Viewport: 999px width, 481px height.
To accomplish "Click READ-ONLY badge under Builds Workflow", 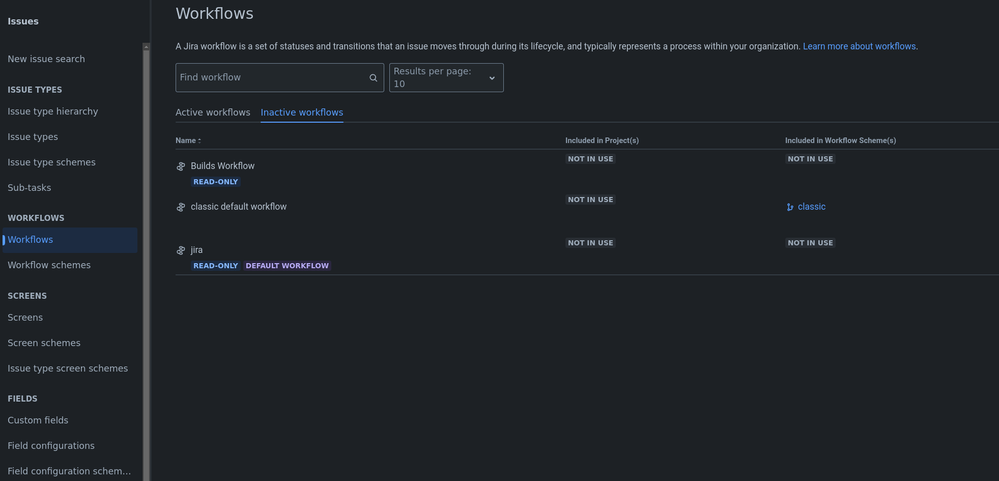I will coord(215,182).
